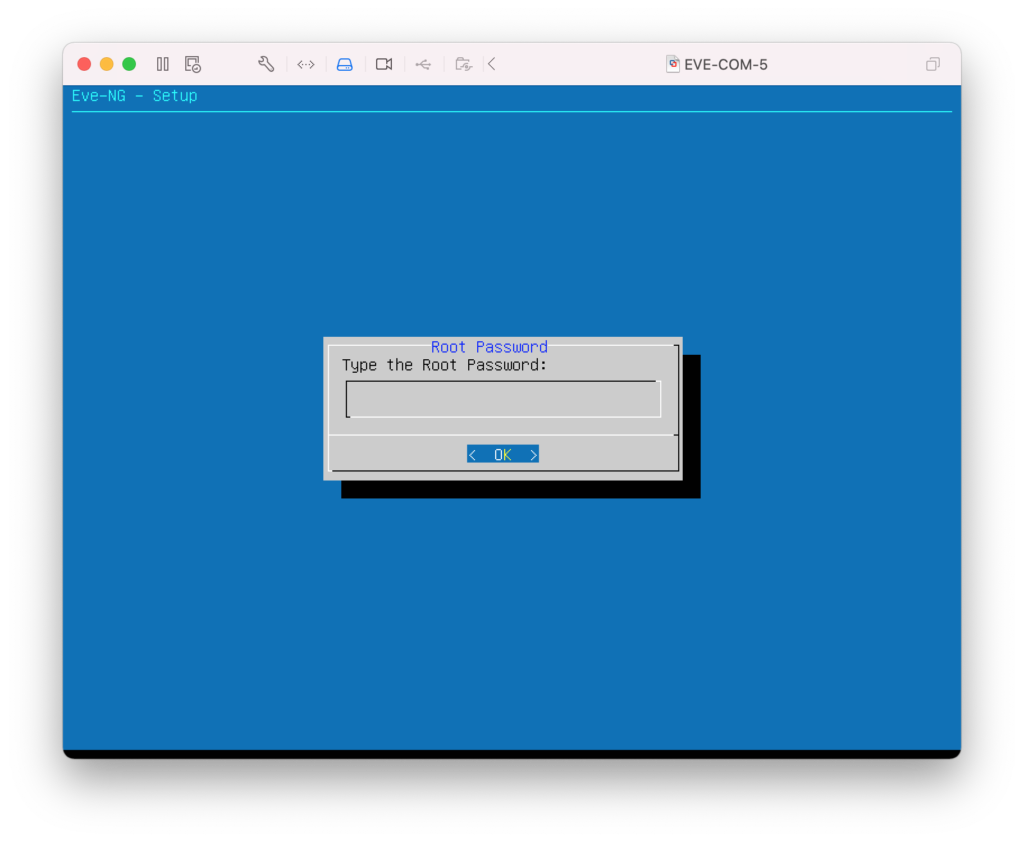Image resolution: width=1024 pixels, height=842 pixels.
Task: Open shared folders icon
Action: point(463,64)
